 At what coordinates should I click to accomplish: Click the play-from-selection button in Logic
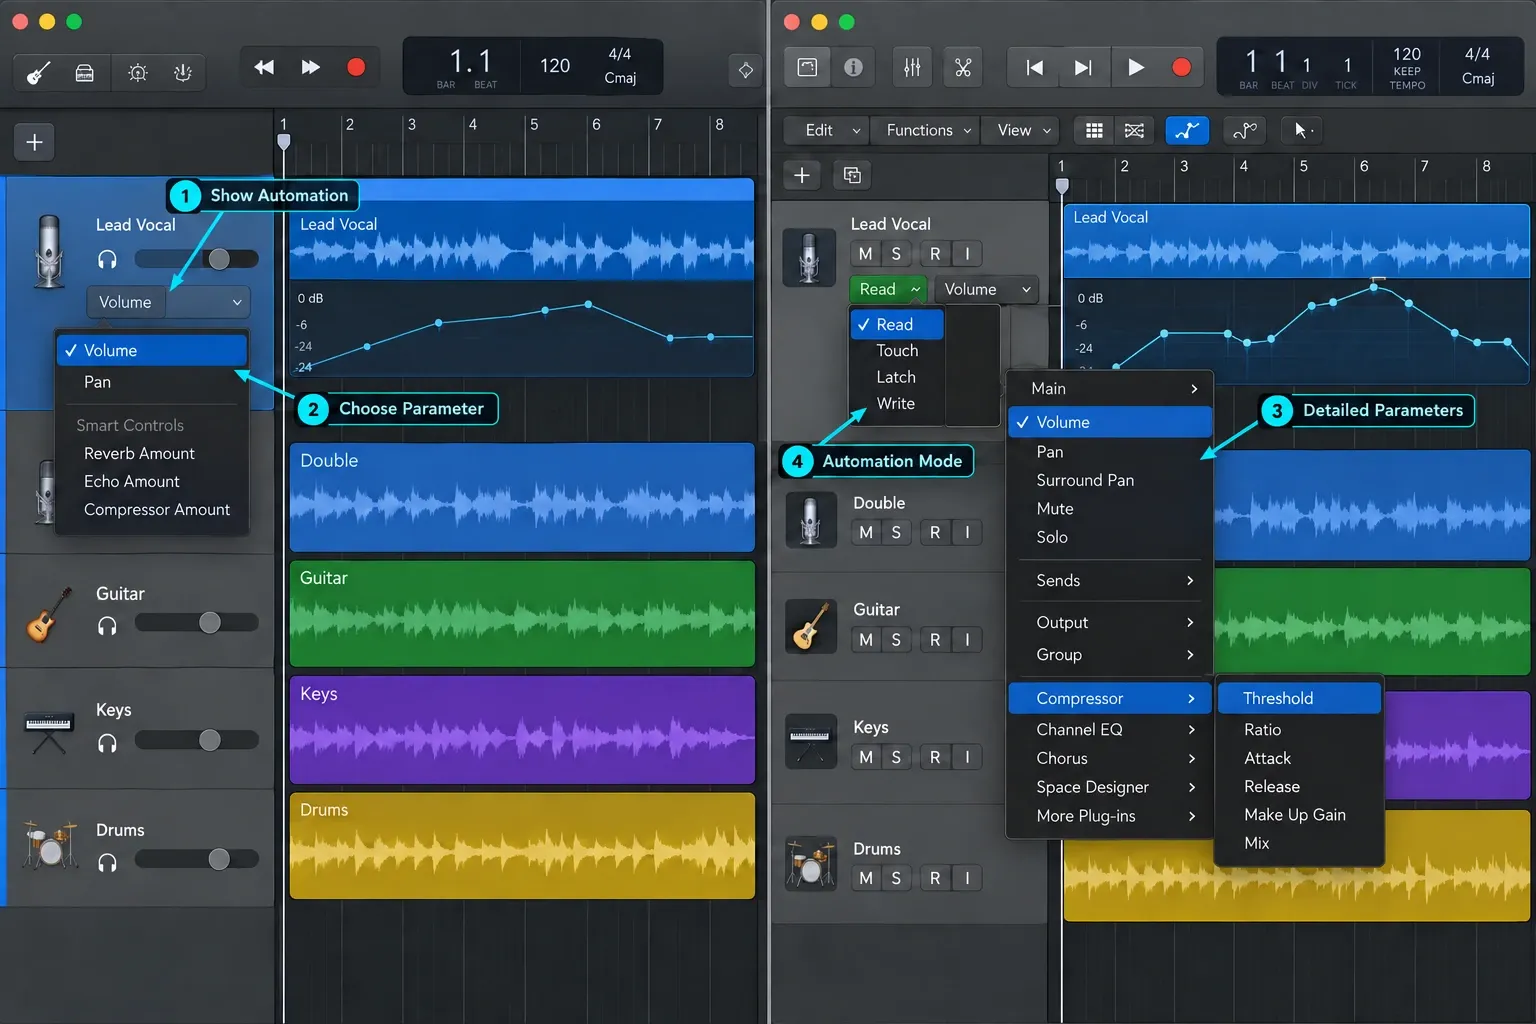(x=1083, y=67)
